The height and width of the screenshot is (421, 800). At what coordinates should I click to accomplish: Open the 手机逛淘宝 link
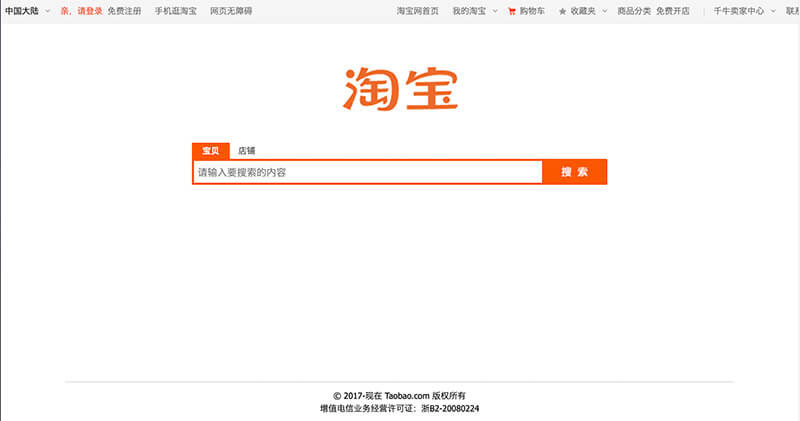[176, 11]
